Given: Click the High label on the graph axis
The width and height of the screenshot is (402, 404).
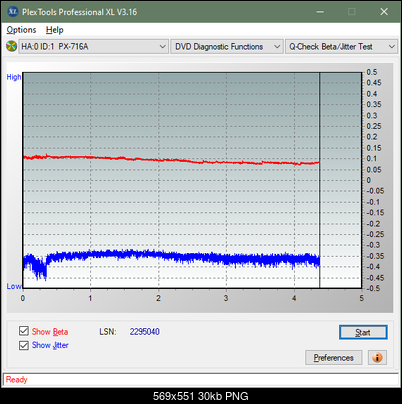Looking at the screenshot, I should 14,77.
